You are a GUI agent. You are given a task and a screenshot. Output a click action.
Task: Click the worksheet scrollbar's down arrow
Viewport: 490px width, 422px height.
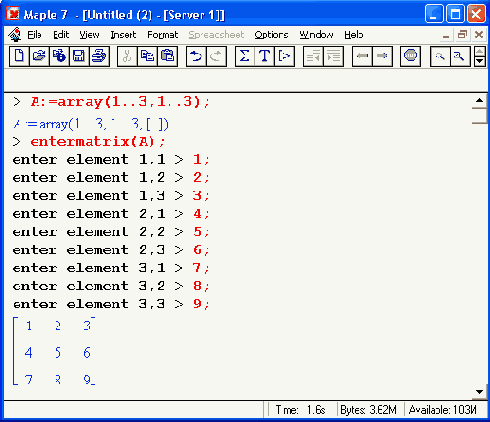[x=479, y=392]
